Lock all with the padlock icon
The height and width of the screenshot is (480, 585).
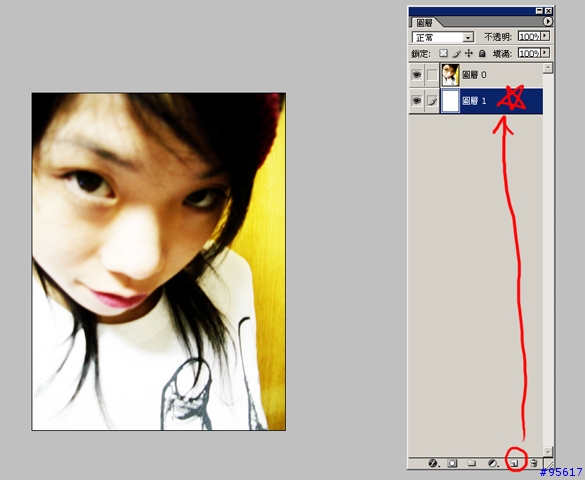coord(482,53)
